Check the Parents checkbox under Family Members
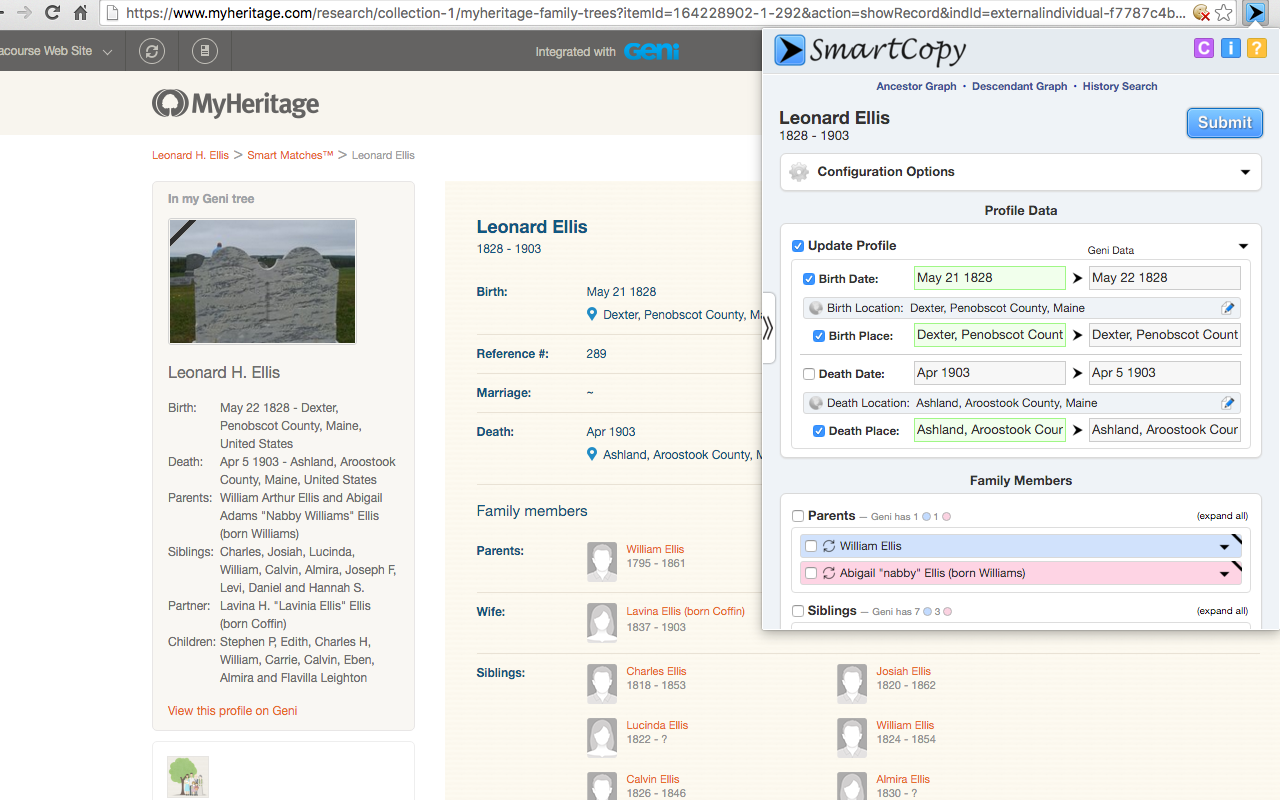Image resolution: width=1280 pixels, height=800 pixels. pos(797,515)
